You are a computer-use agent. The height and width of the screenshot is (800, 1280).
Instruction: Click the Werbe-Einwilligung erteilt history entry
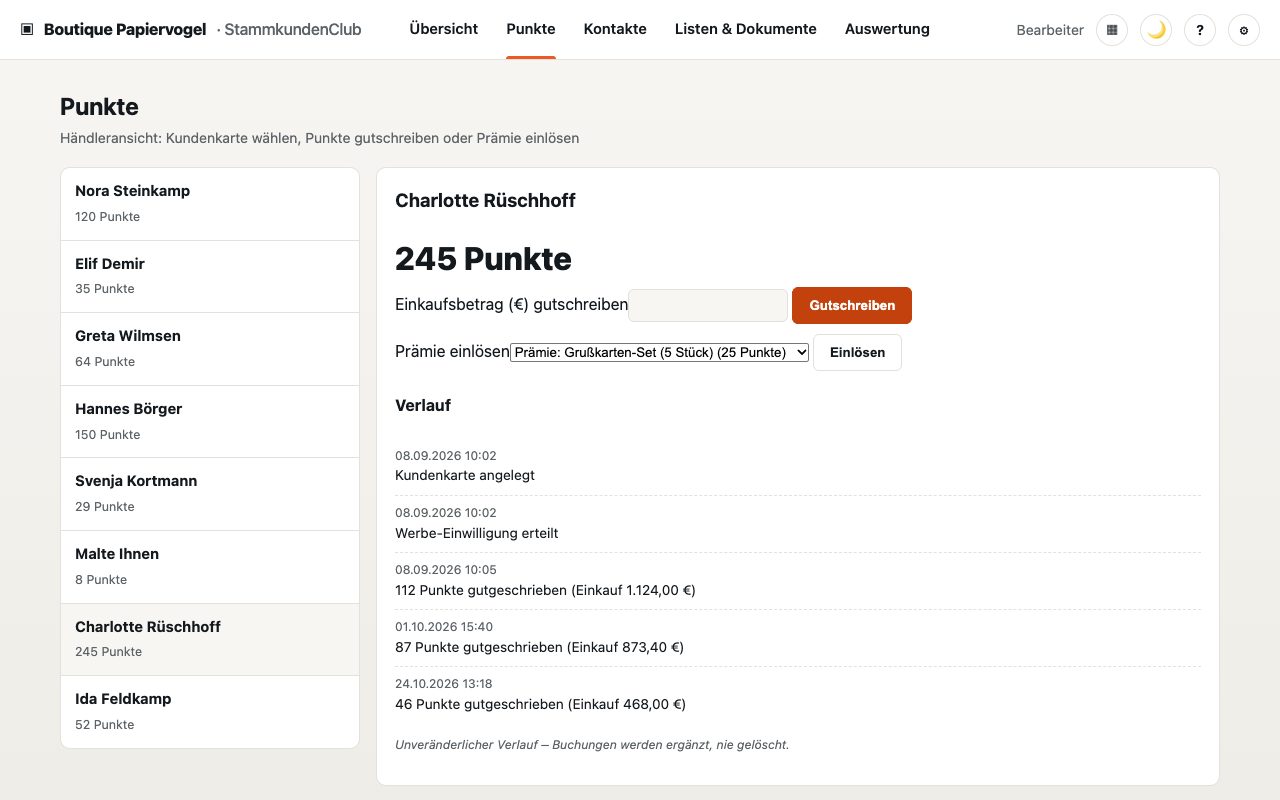click(798, 523)
